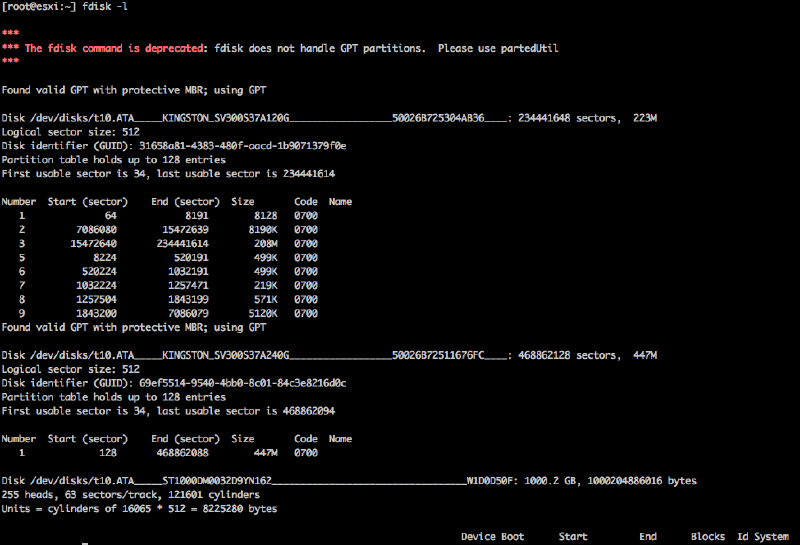800x545 pixels.
Task: Click the 468862128 sectors value
Action: [x=566, y=355]
